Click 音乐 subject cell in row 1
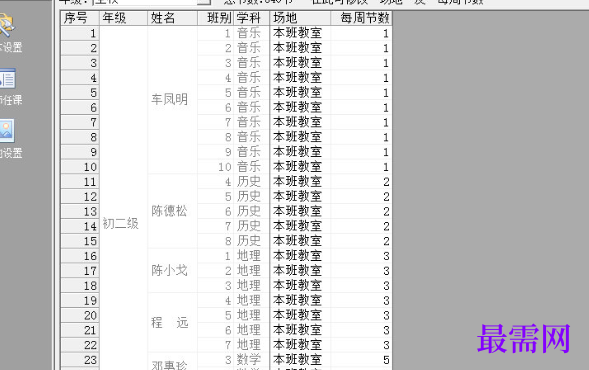This screenshot has width=589, height=370. [252, 33]
